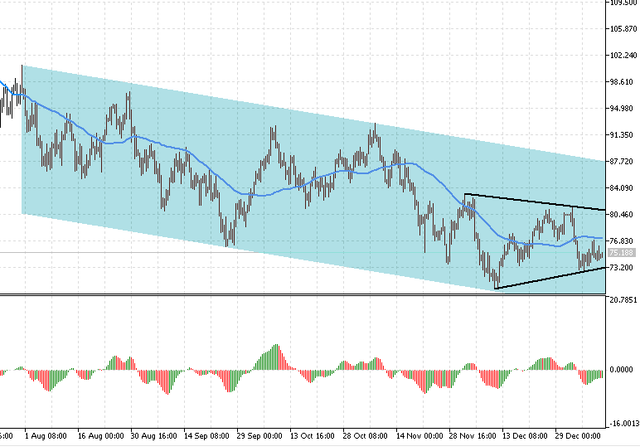Click the oscillator -16.0013 scale label
Viewport: 640px width, 447px height.
[x=622, y=423]
